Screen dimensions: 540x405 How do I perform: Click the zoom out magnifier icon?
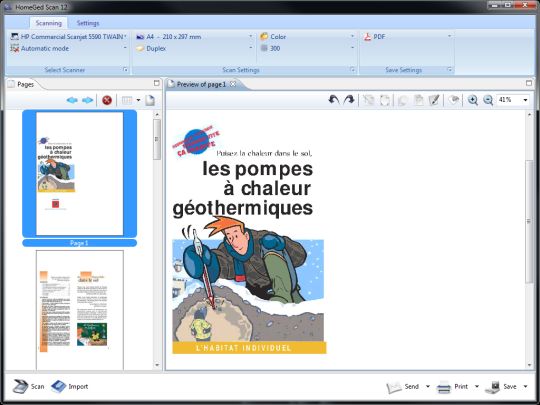(x=488, y=100)
